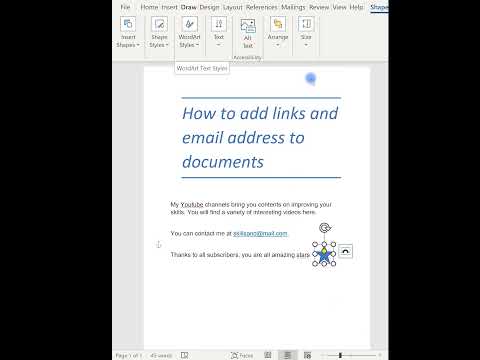
Task: Click the email address hyperlink
Action: tap(260, 233)
